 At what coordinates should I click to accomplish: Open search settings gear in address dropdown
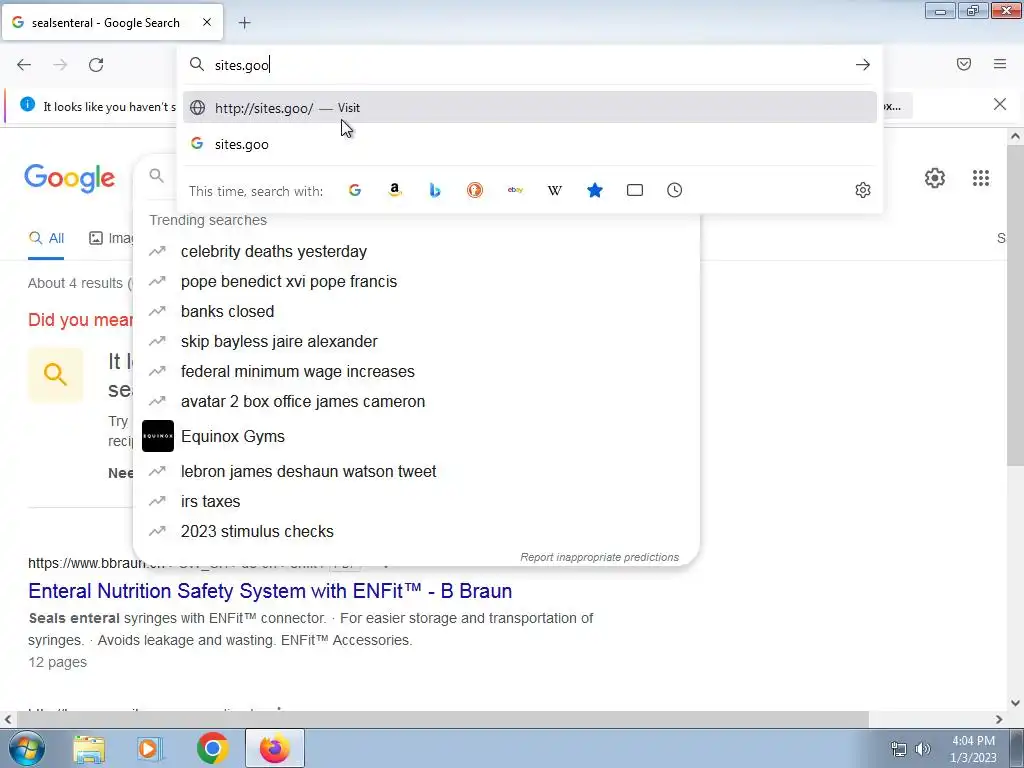point(863,190)
